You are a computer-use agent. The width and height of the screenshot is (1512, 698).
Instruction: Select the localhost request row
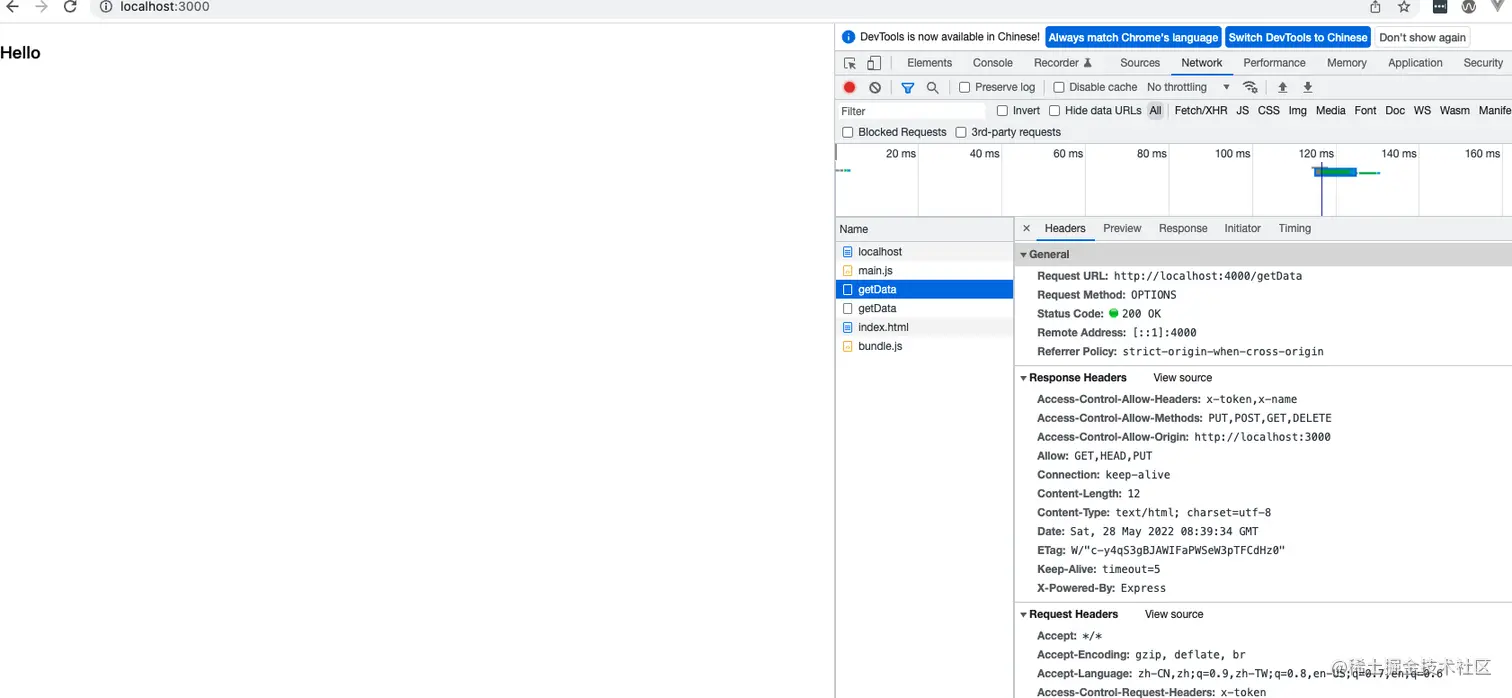pos(924,252)
